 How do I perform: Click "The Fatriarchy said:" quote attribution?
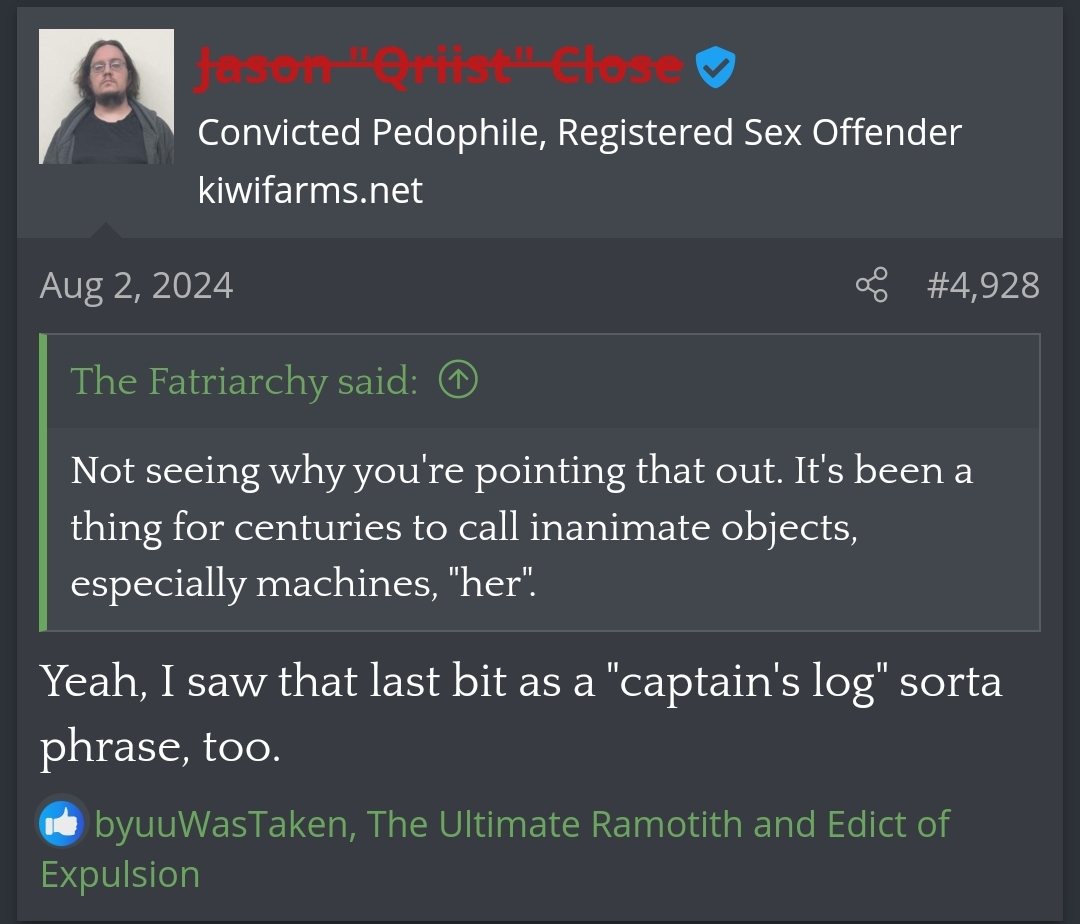click(x=243, y=381)
